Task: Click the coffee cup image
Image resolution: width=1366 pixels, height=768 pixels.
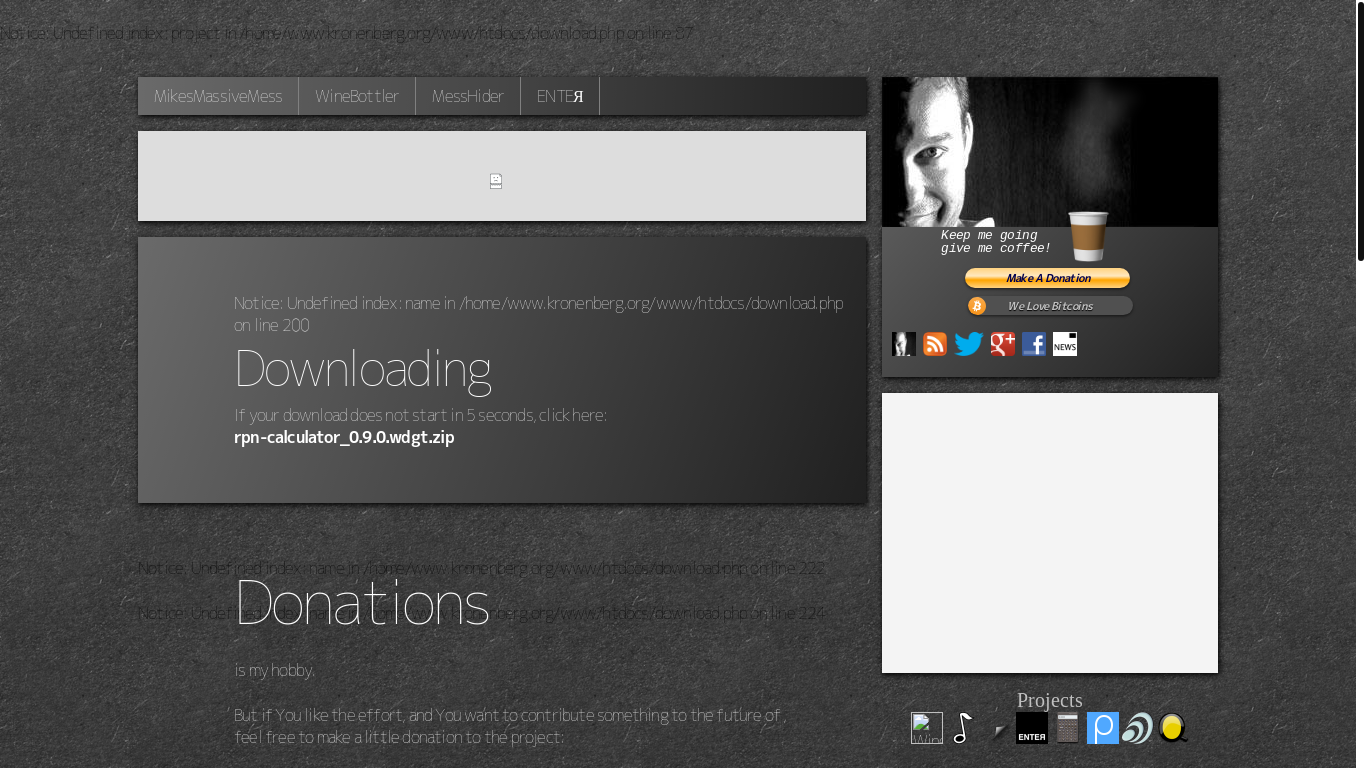Action: 1088,236
